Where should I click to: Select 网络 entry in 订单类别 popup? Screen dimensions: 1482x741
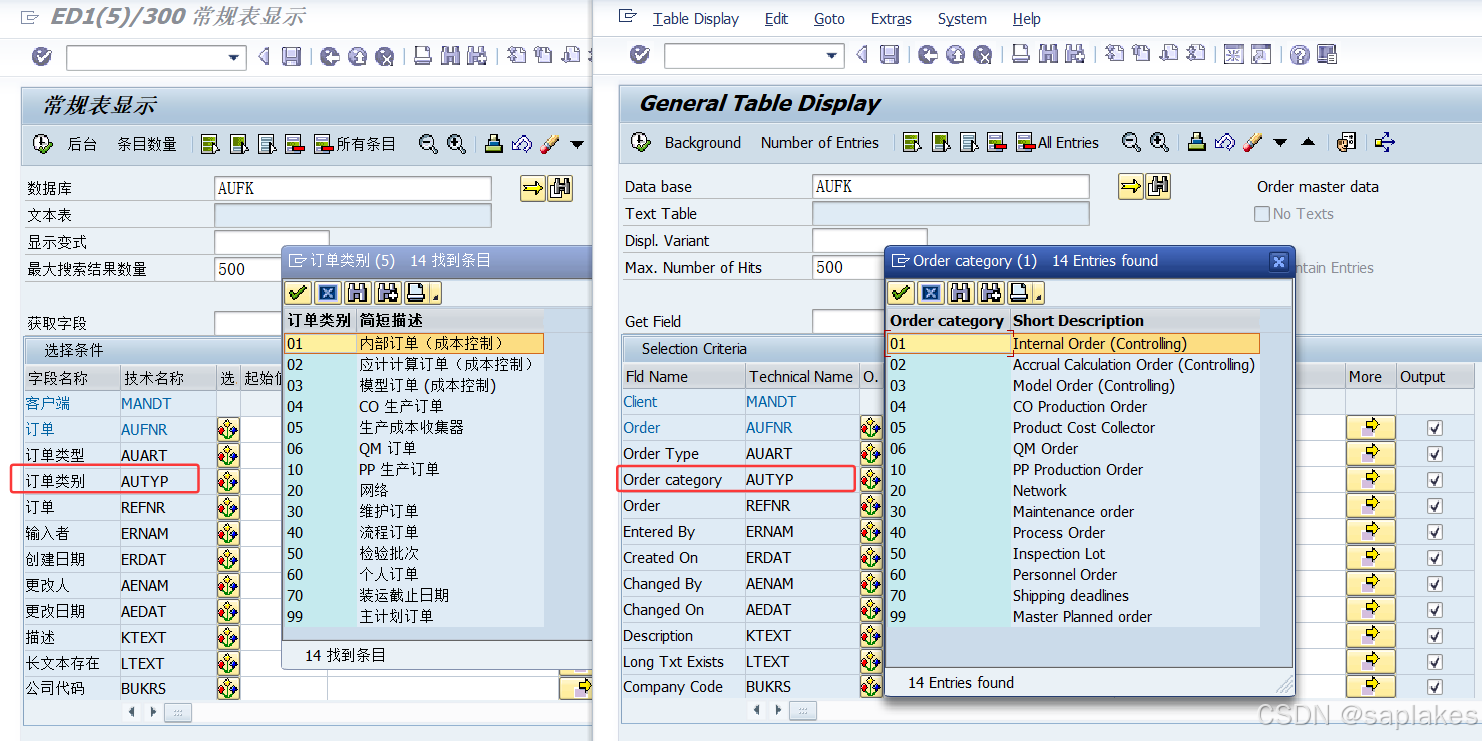pos(374,491)
